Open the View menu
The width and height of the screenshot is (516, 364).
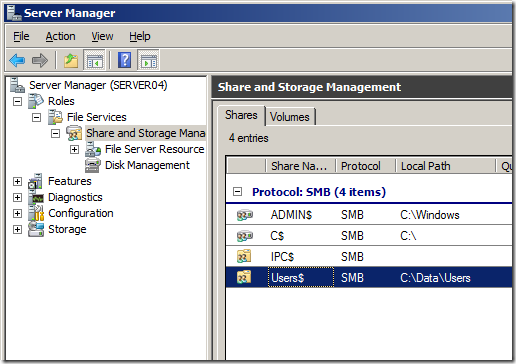coord(102,36)
